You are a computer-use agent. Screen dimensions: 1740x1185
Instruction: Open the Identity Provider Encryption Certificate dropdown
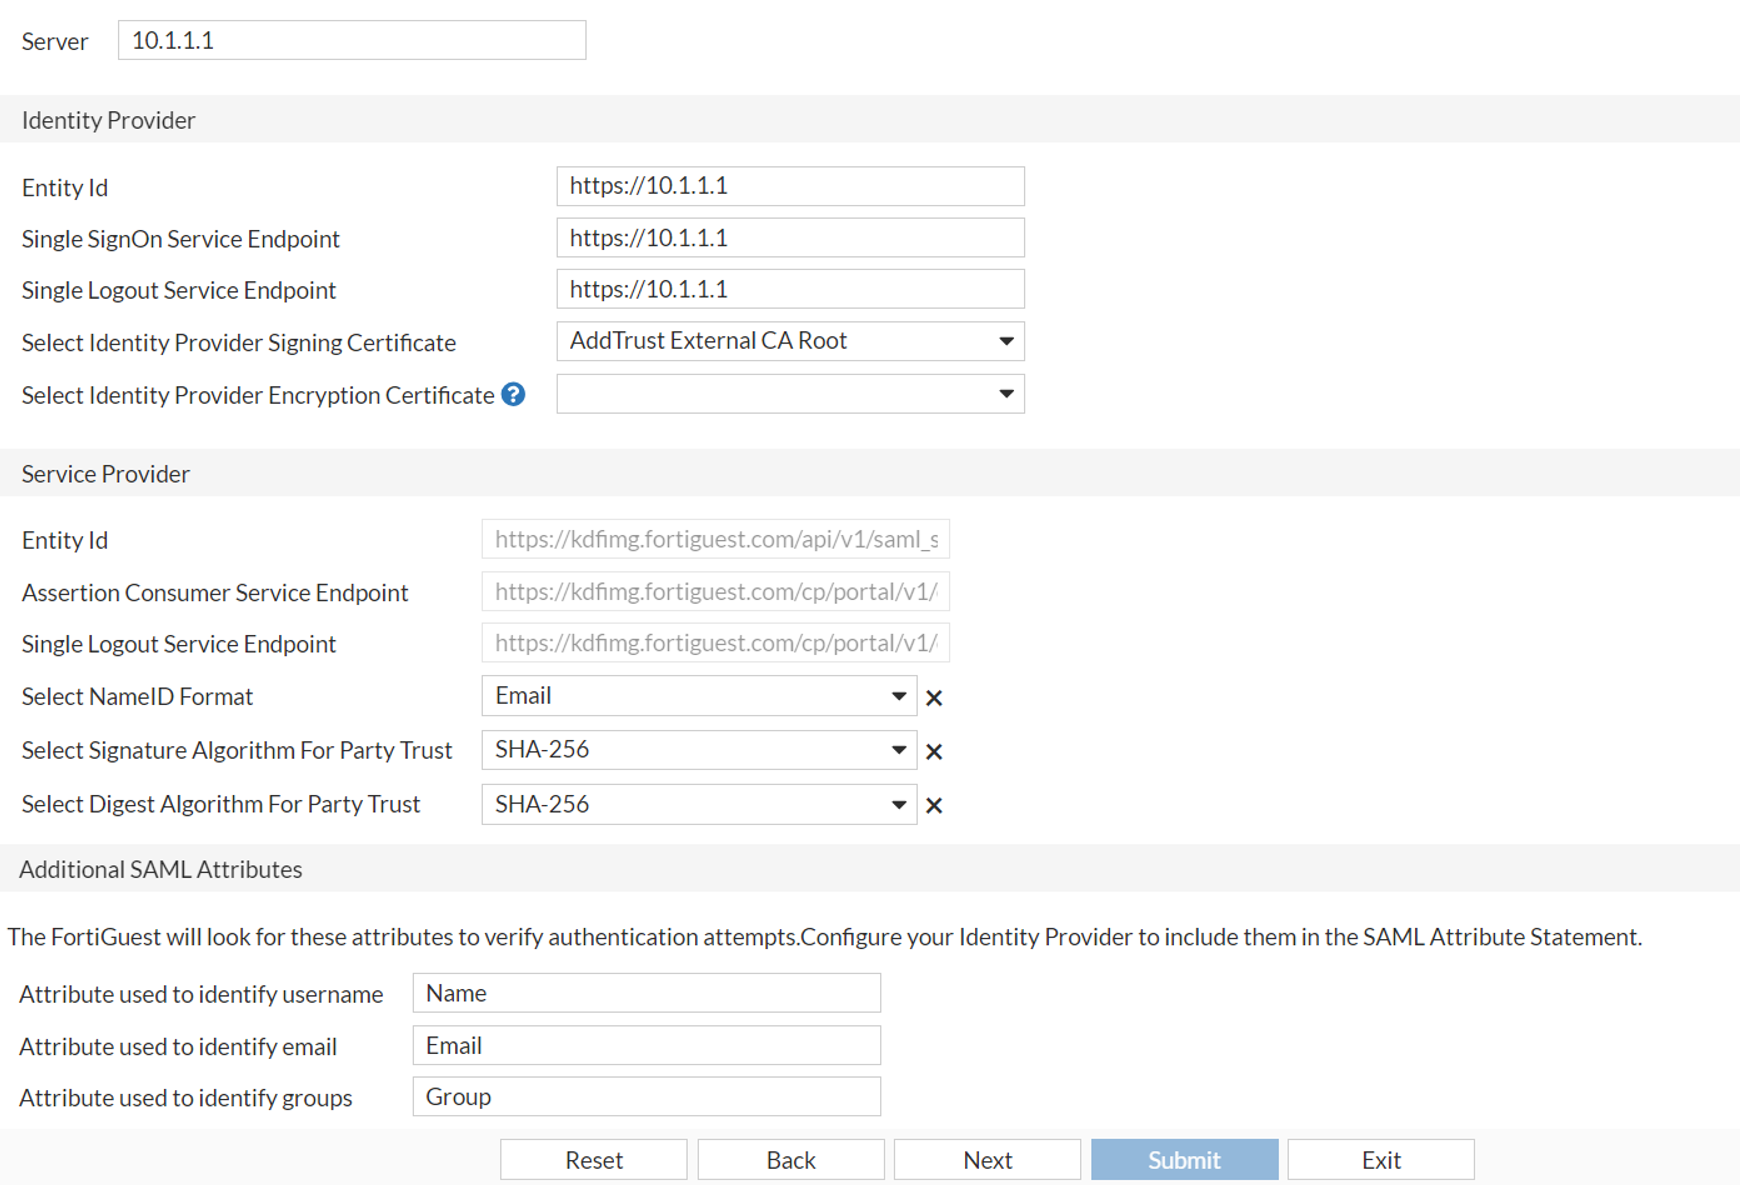coord(1006,393)
